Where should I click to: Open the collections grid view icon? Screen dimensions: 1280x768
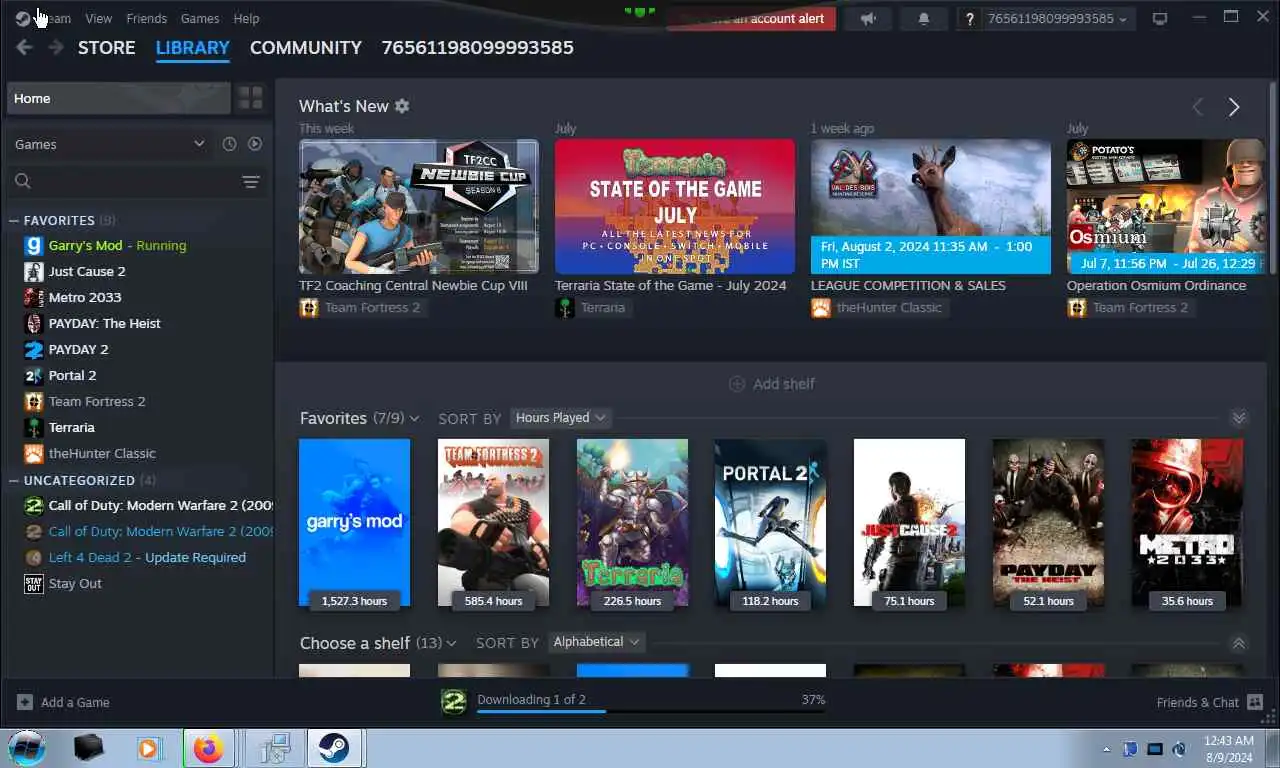[x=250, y=98]
